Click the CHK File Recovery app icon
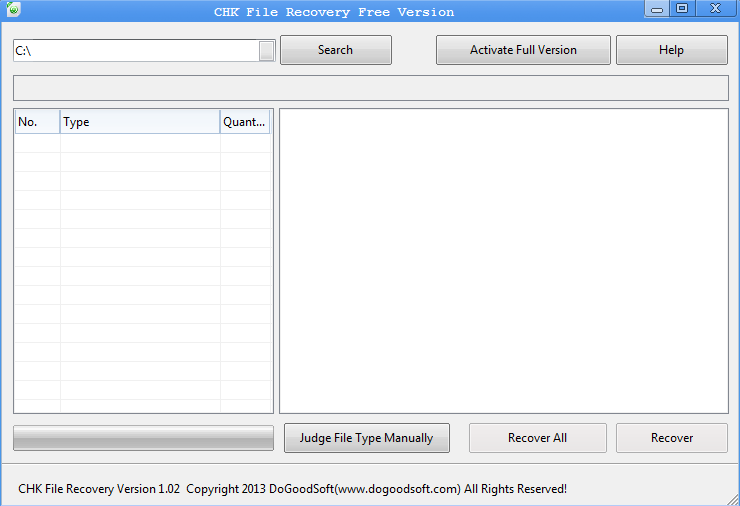The width and height of the screenshot is (740, 506). [10, 11]
